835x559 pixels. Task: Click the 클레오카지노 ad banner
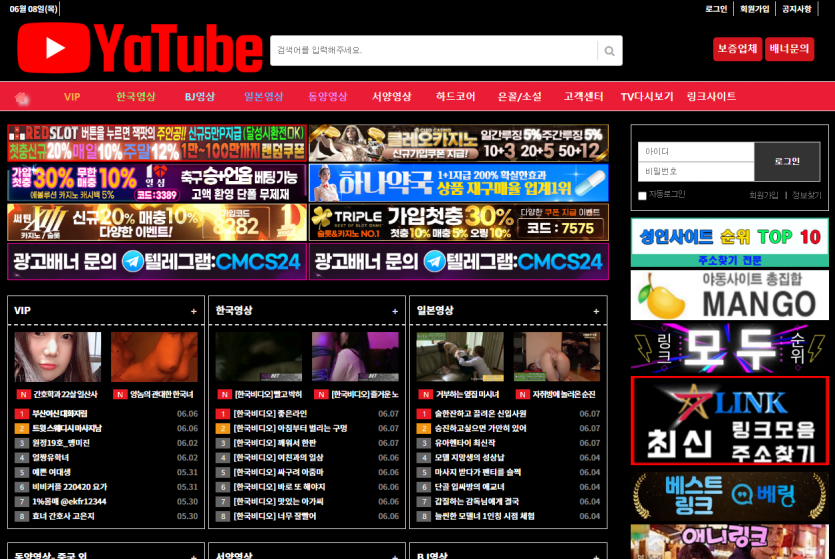point(459,143)
